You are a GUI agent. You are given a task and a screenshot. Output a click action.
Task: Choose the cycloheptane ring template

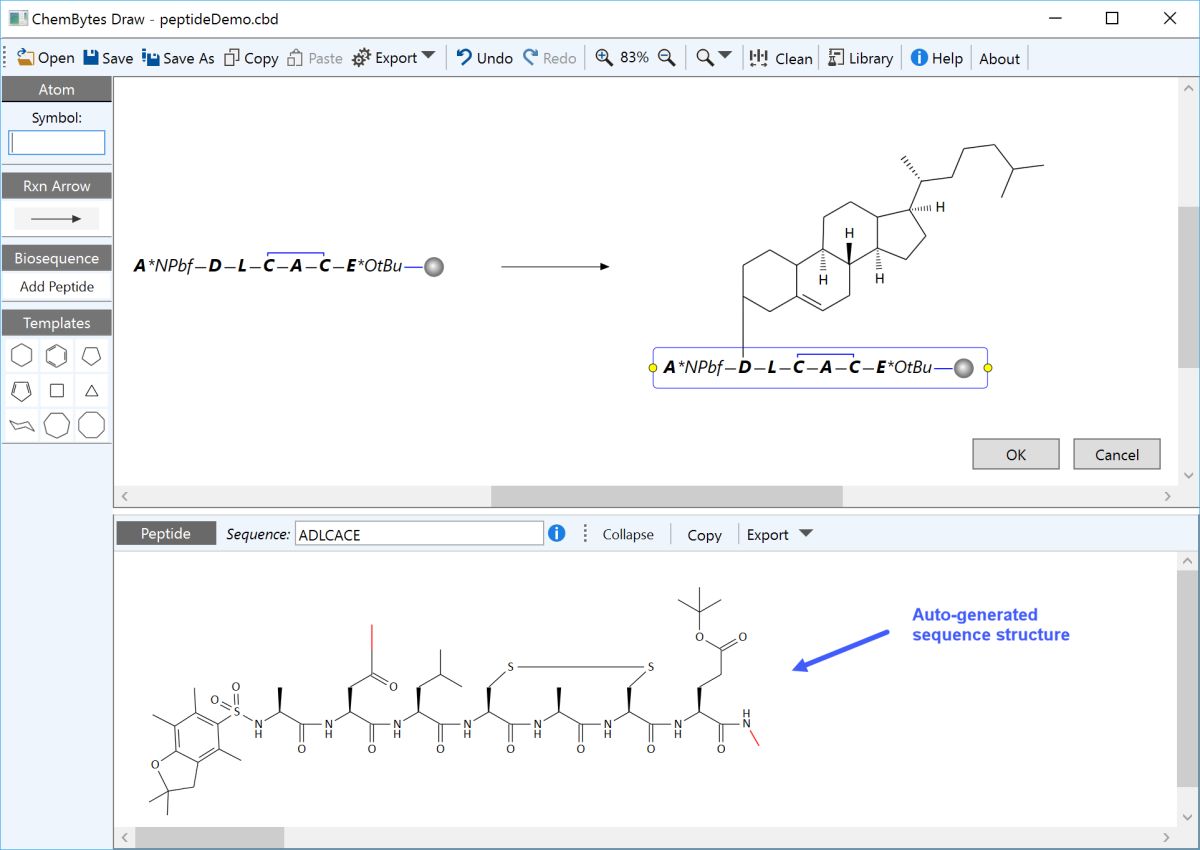pyautogui.click(x=57, y=425)
